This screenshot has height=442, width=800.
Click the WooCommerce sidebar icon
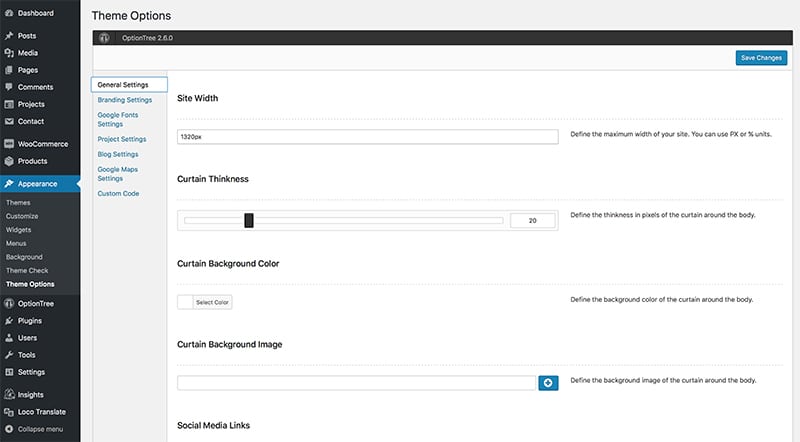click(x=9, y=144)
